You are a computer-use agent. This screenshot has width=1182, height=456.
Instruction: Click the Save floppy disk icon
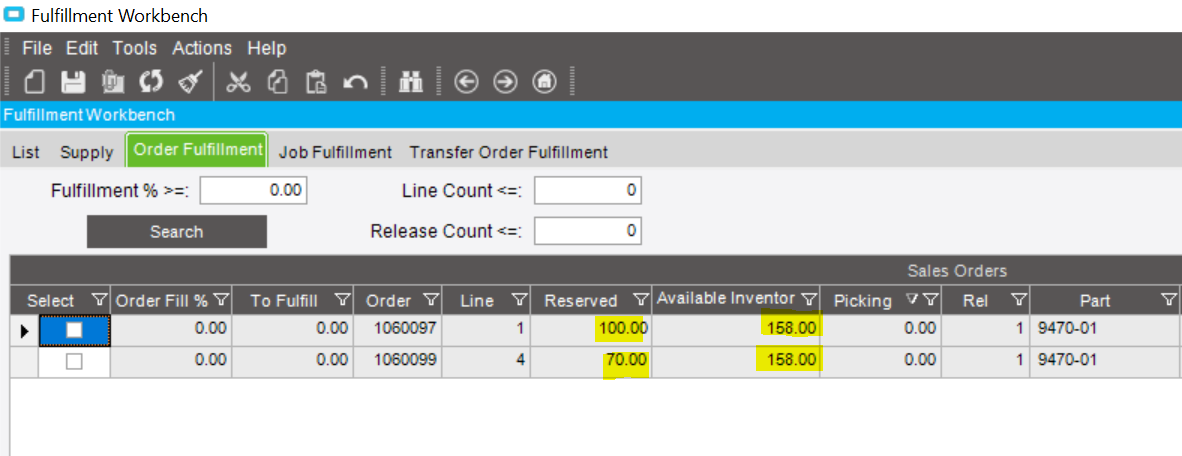73,81
